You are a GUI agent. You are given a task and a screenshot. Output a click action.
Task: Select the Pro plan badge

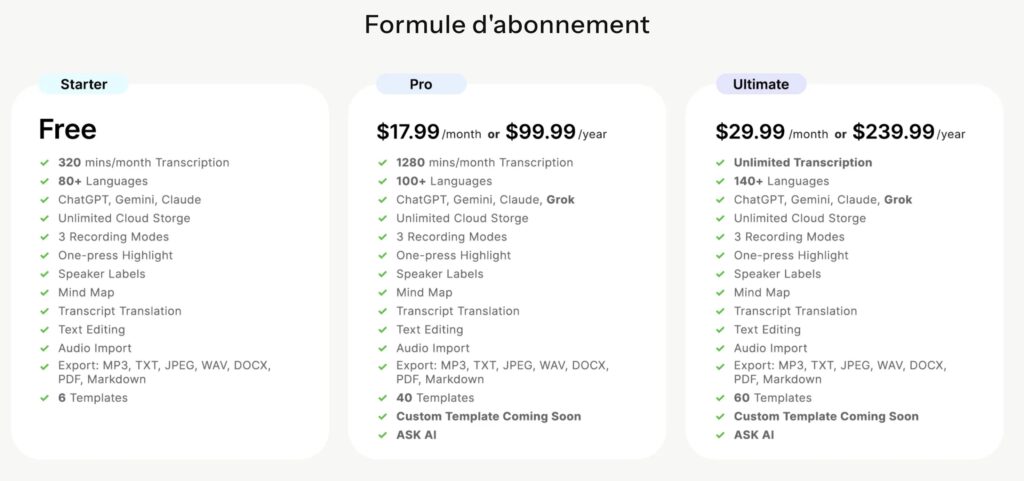(x=421, y=85)
